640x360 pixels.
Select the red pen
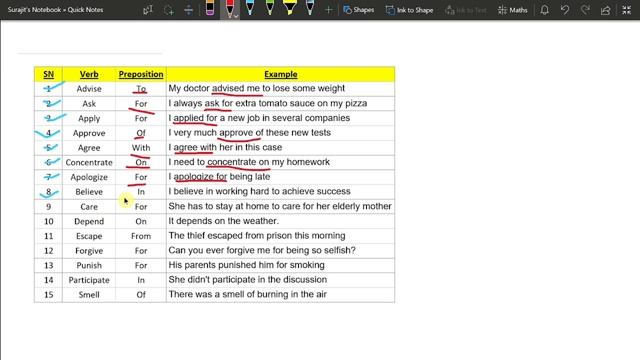[229, 8]
